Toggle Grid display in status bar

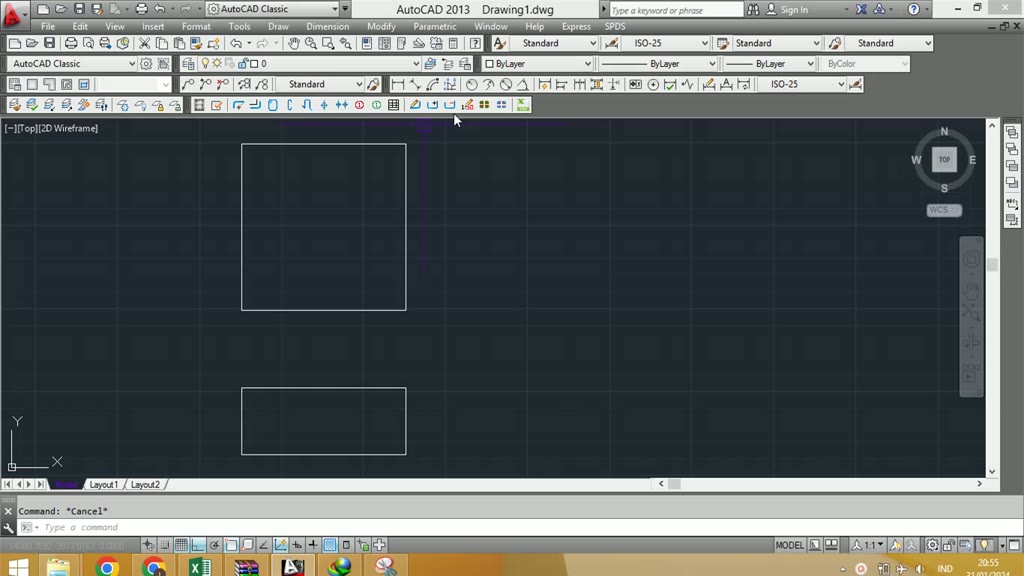coord(181,544)
